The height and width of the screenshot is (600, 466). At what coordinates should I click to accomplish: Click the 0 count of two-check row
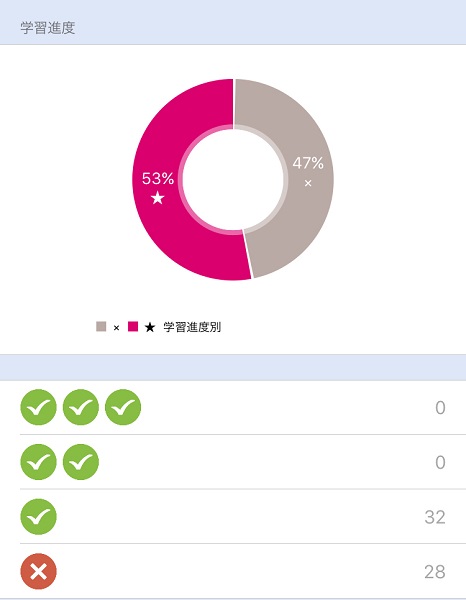440,462
